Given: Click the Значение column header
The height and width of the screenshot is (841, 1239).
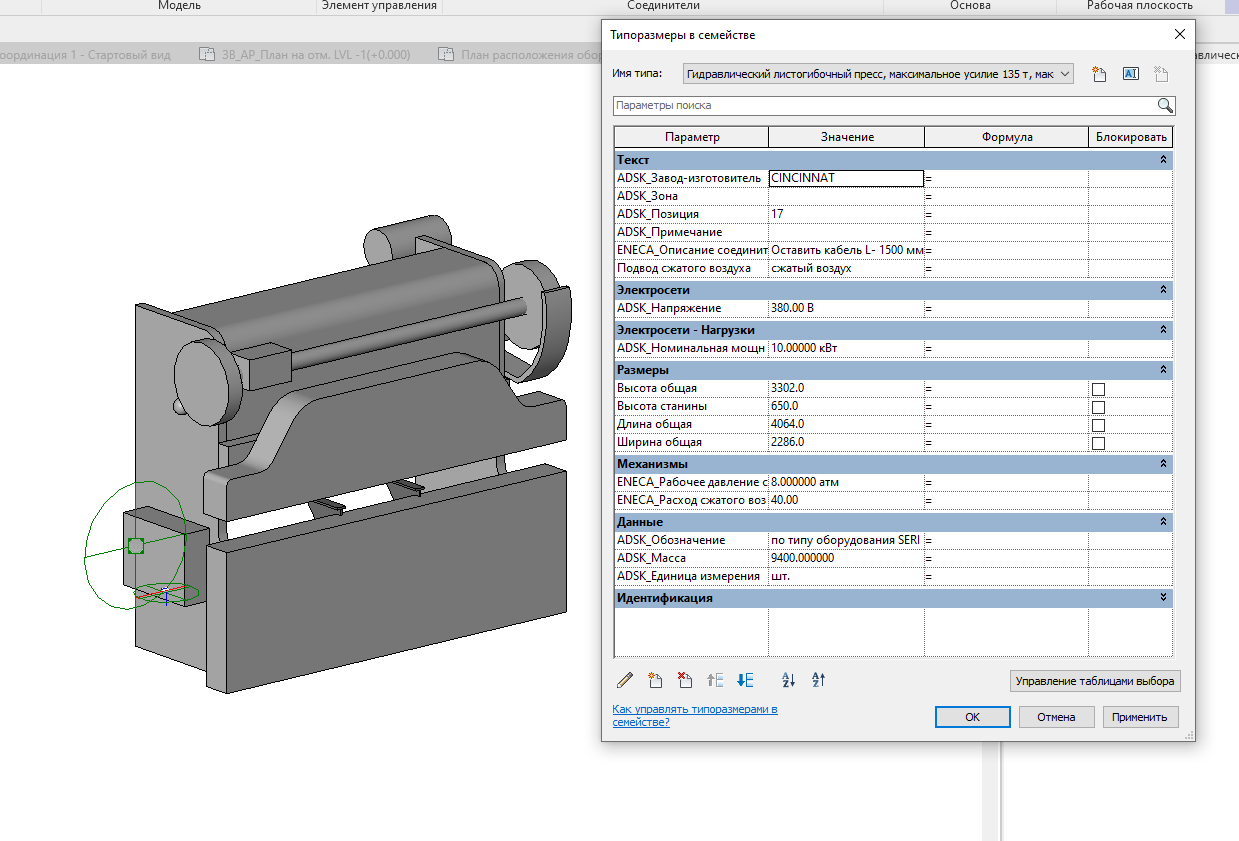Looking at the screenshot, I should 847,137.
